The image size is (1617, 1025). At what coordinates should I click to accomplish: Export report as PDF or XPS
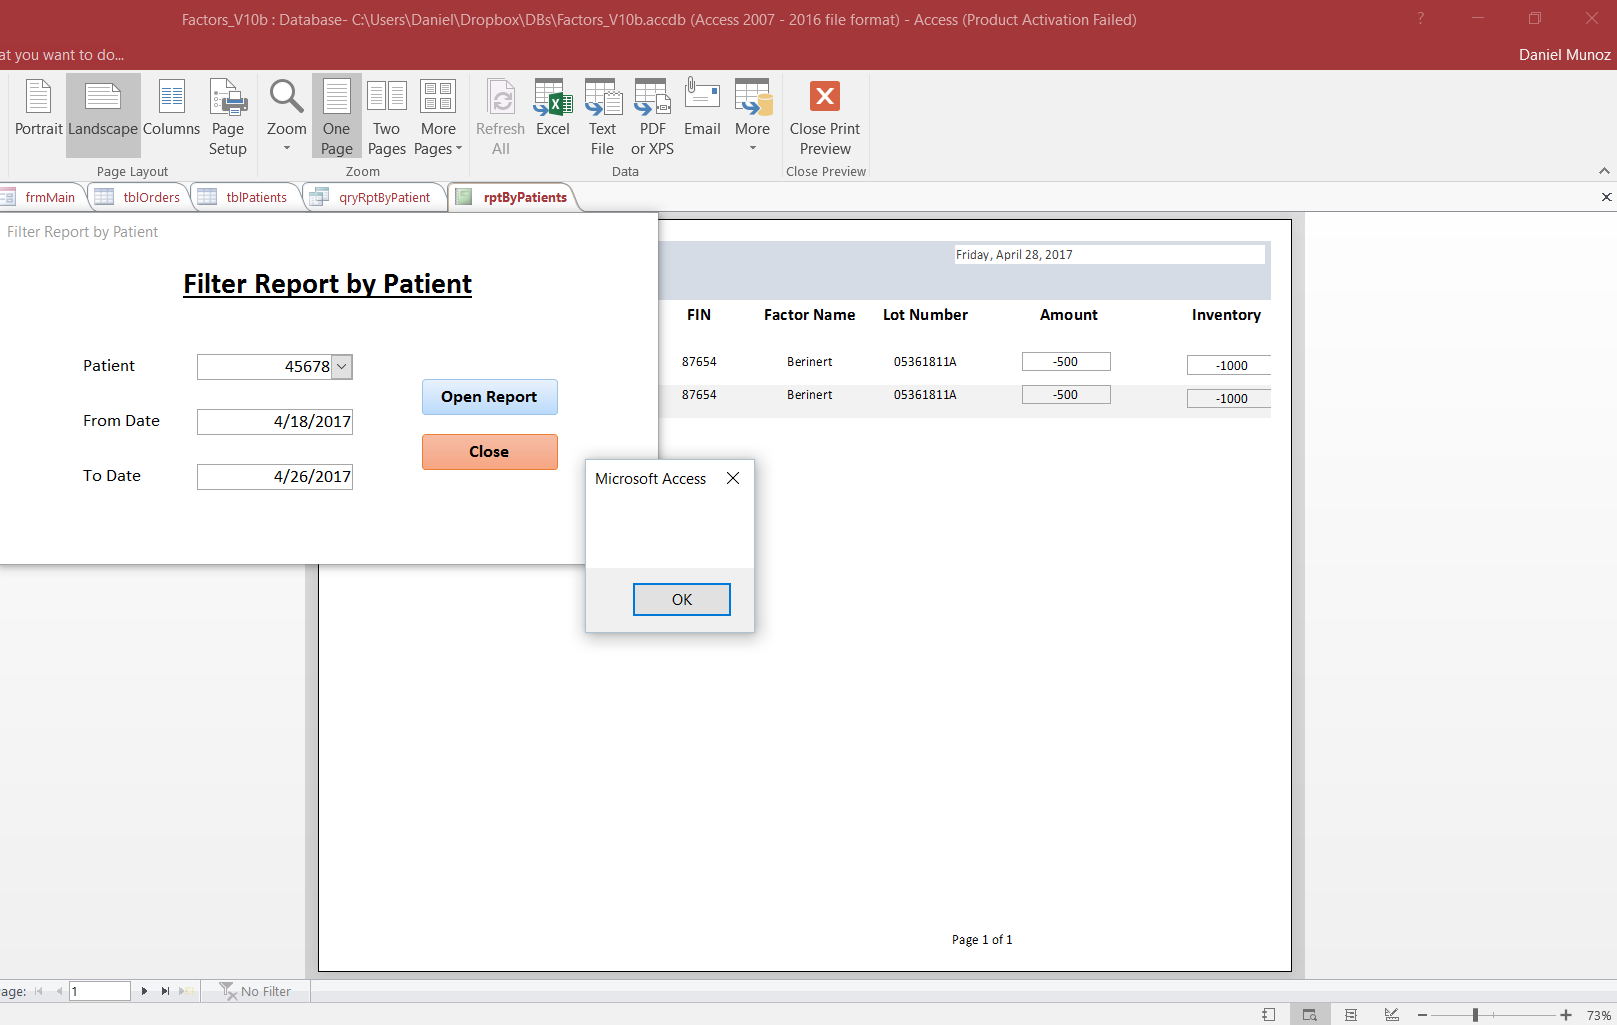(652, 118)
